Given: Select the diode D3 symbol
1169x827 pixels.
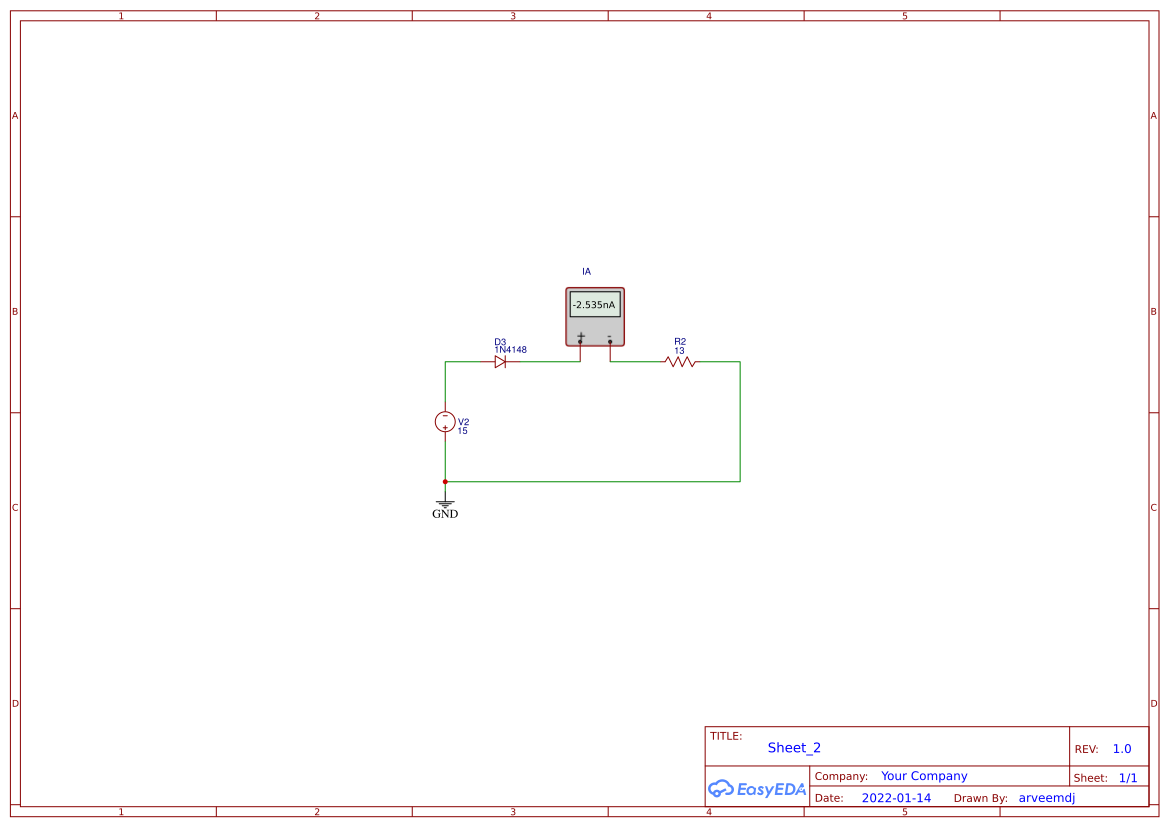Looking at the screenshot, I should coord(500,362).
